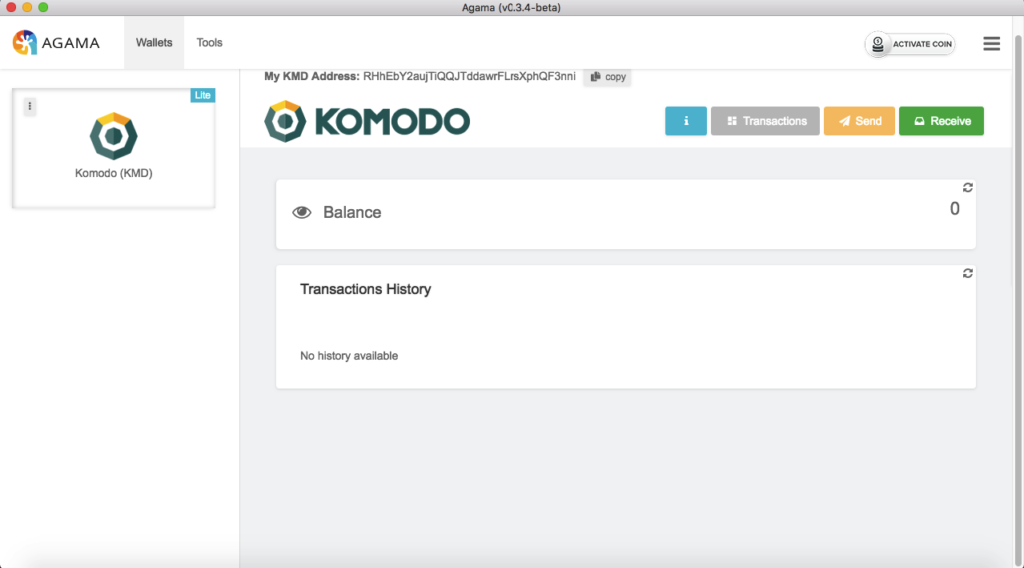Open the Komodo coin tile options menu
This screenshot has width=1024, height=568.
[29, 106]
